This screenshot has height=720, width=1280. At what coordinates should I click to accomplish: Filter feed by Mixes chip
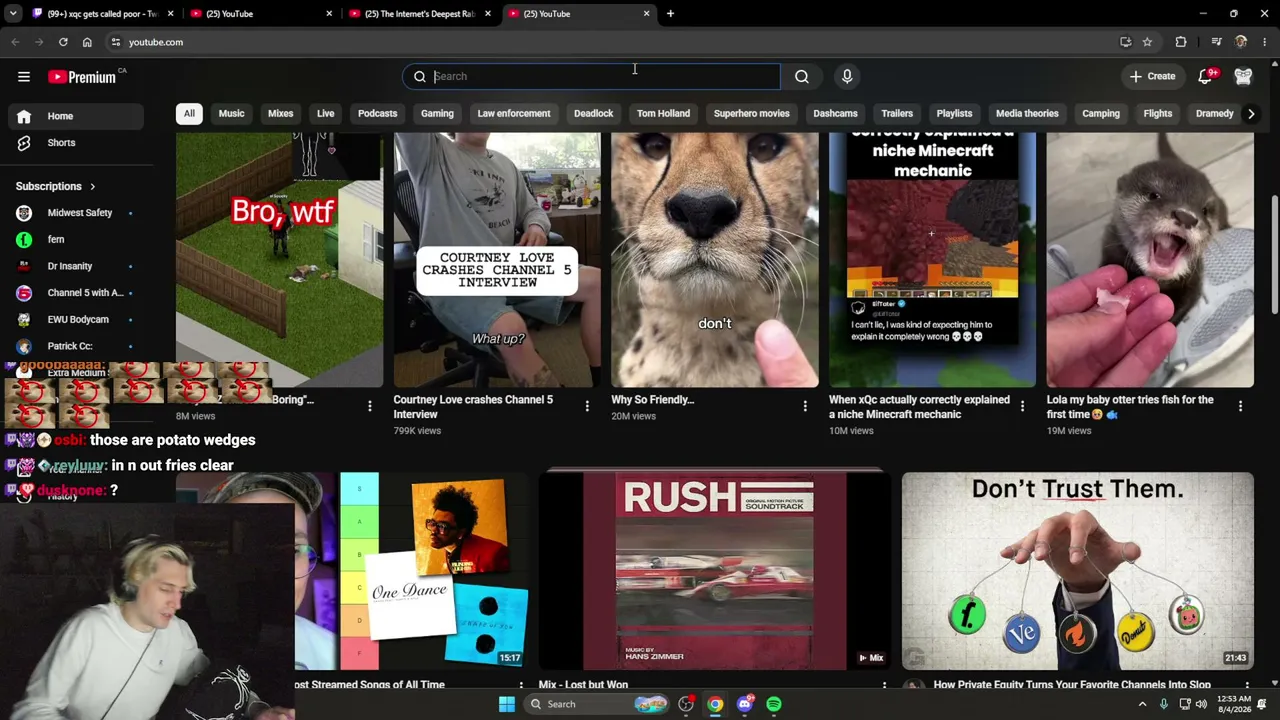click(280, 113)
